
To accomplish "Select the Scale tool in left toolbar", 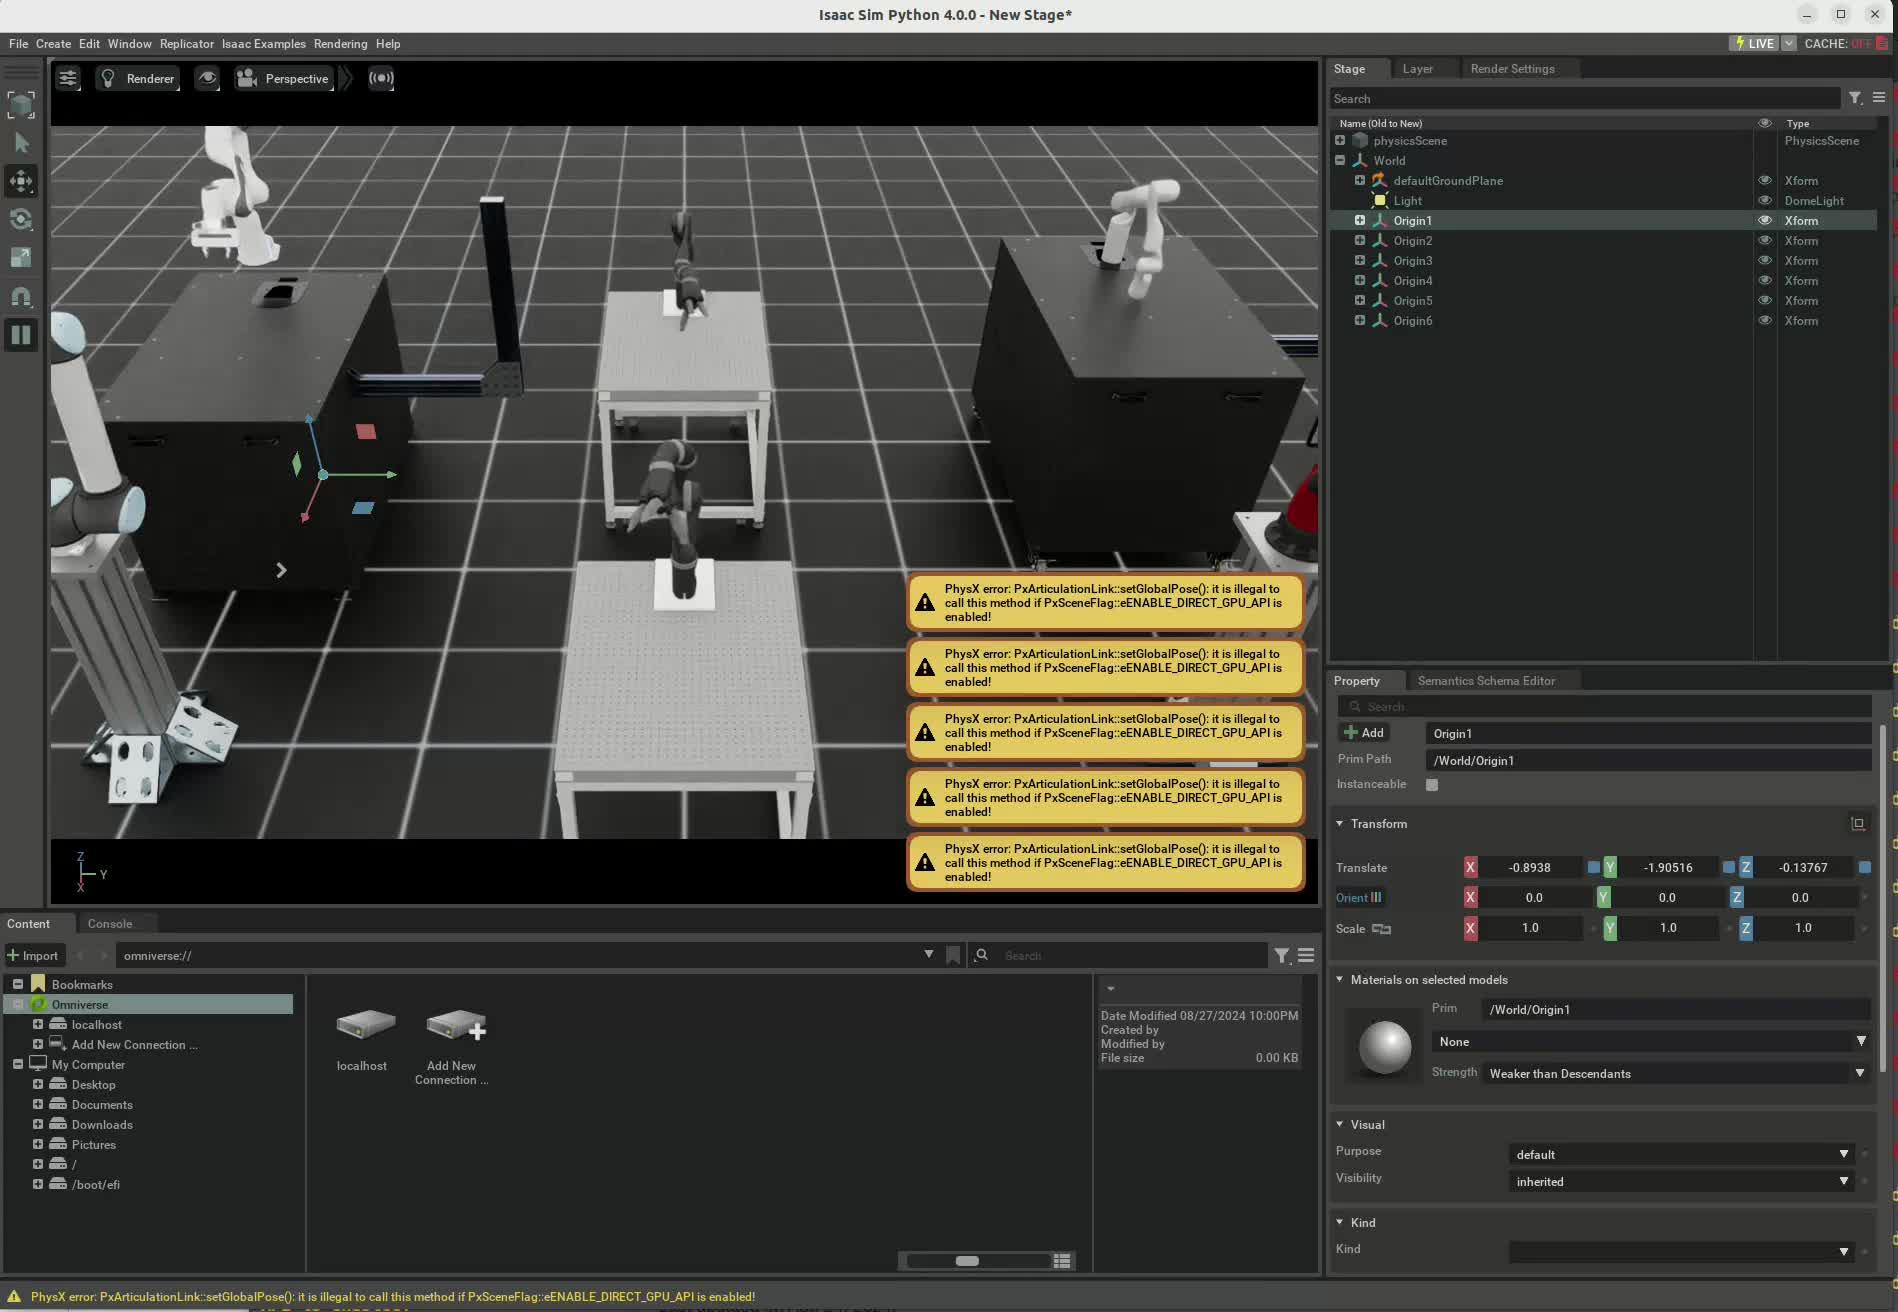I will click(21, 258).
